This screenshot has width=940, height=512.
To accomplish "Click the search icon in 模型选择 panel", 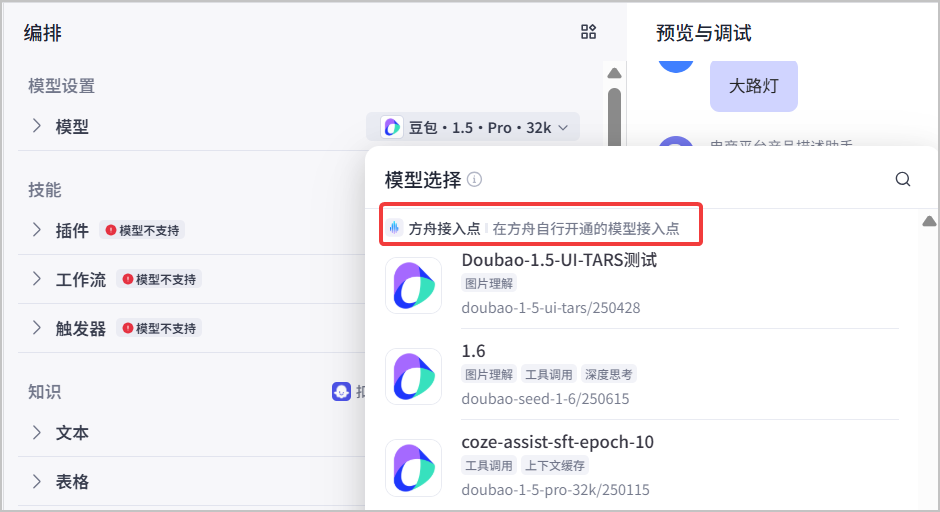I will pos(903,179).
